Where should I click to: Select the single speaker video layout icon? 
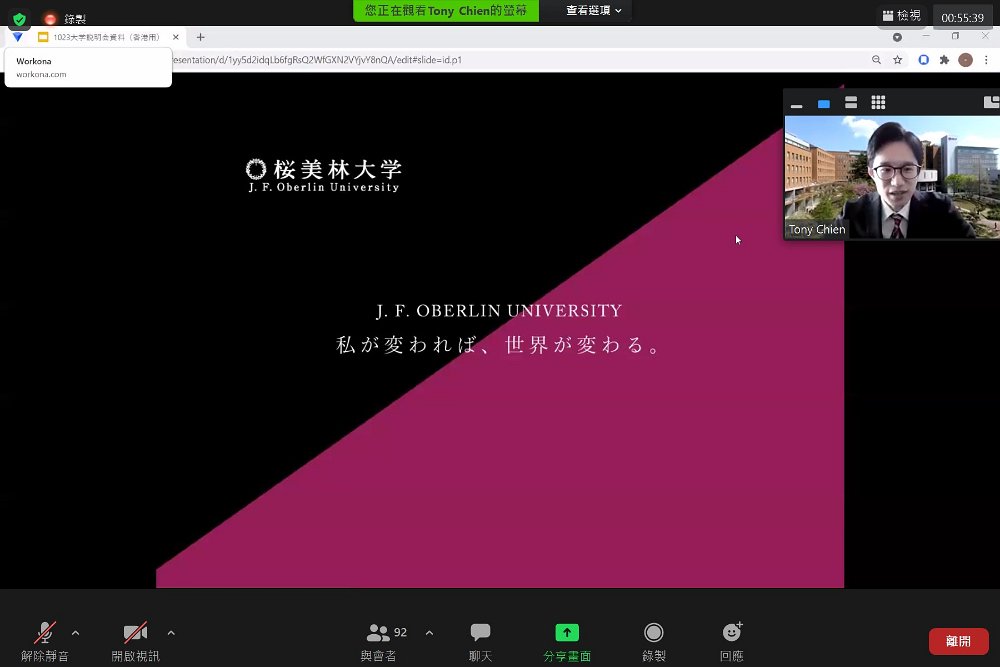[x=823, y=103]
